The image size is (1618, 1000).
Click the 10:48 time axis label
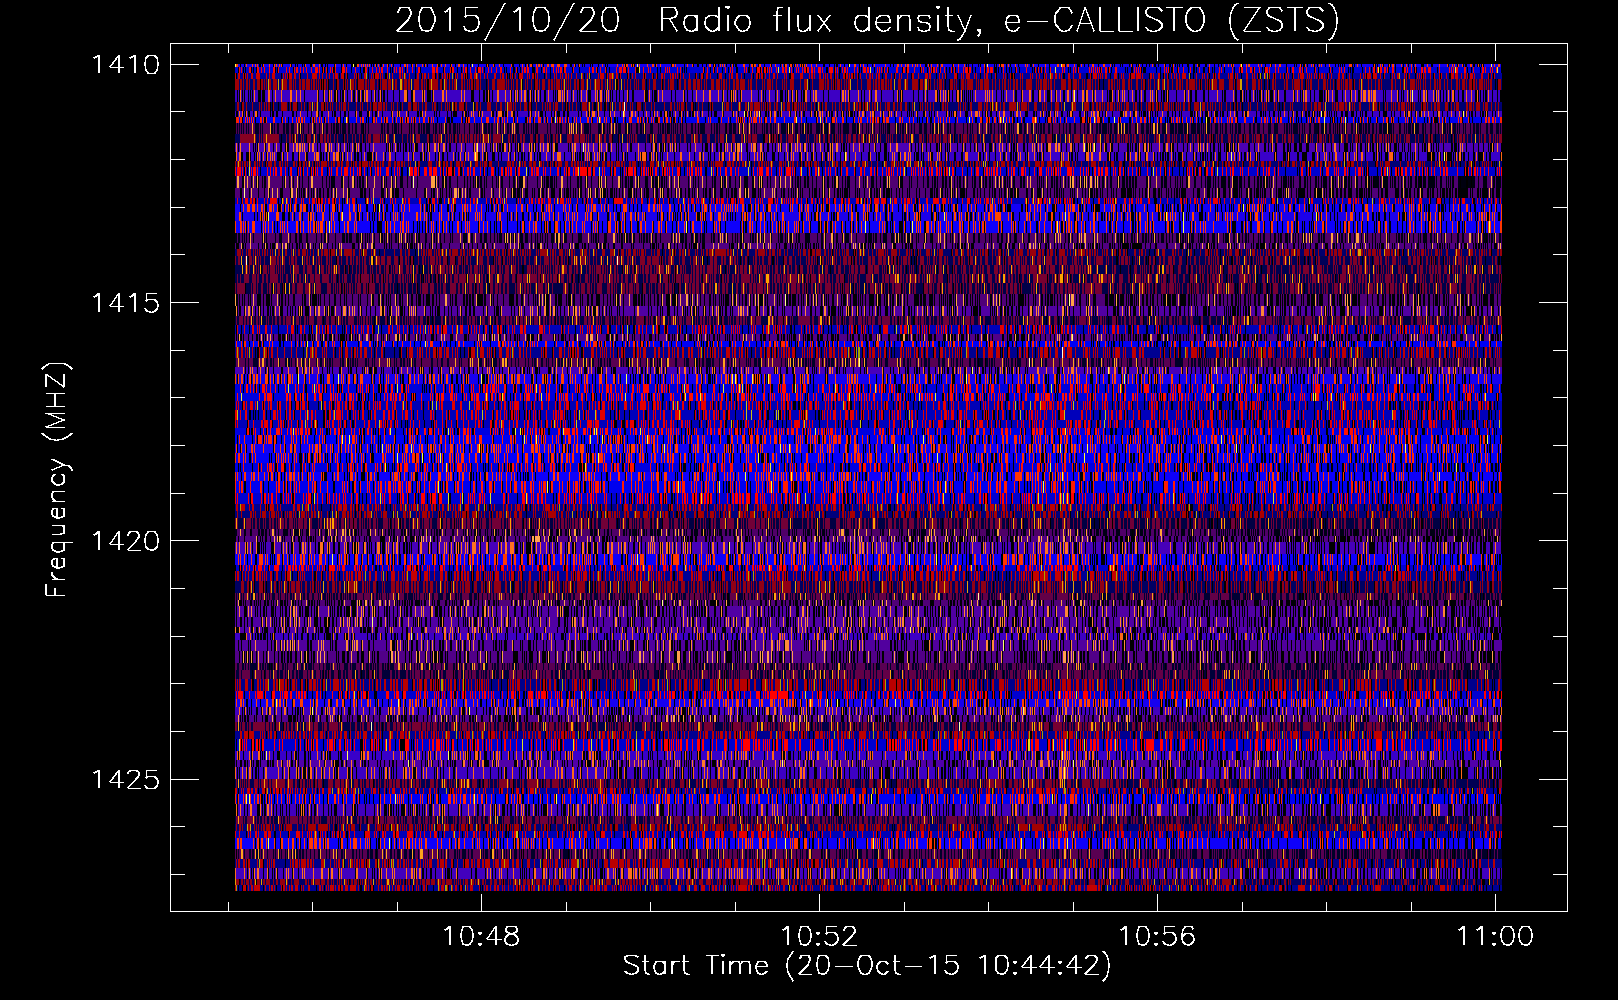point(482,936)
